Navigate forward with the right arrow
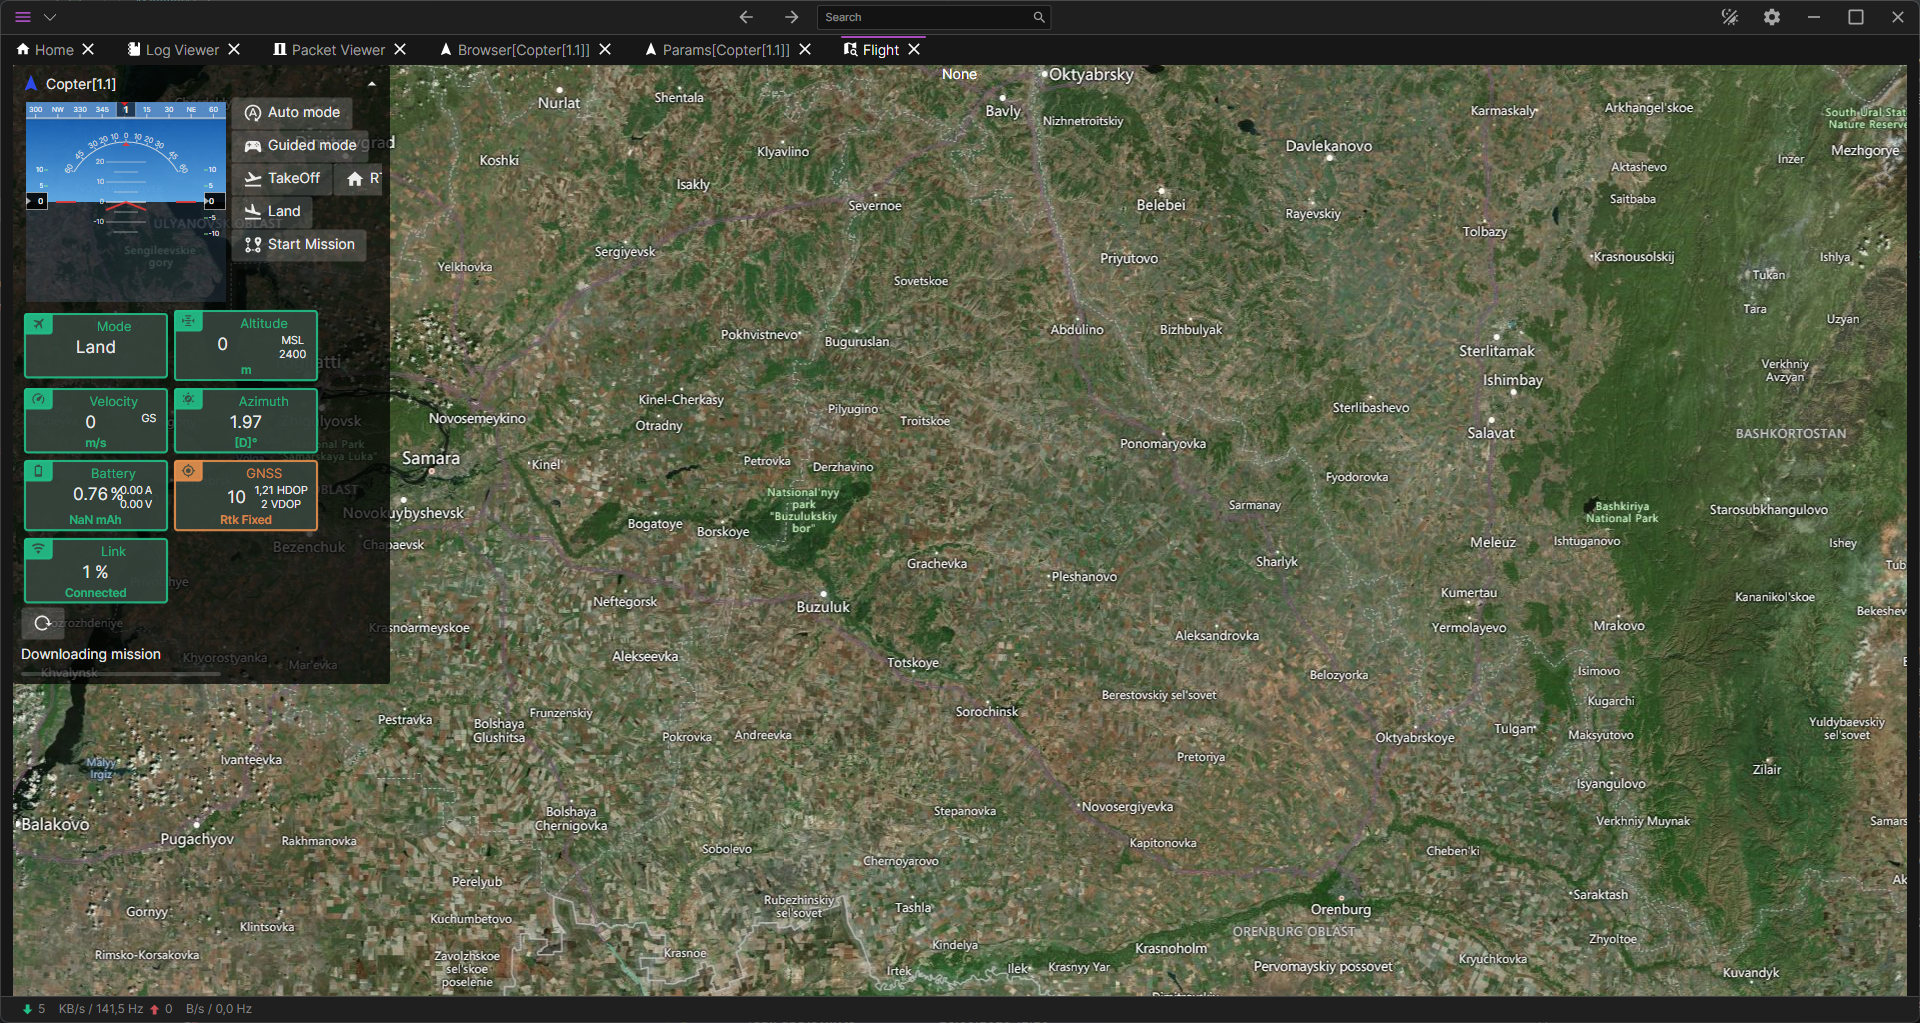The height and width of the screenshot is (1023, 1920). pos(791,17)
